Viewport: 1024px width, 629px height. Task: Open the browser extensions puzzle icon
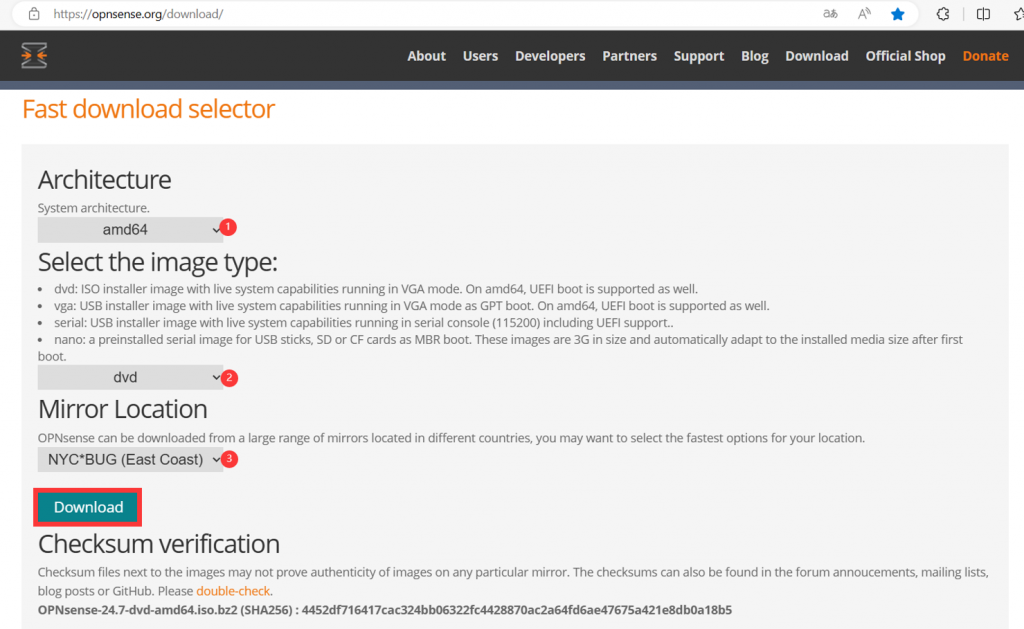pyautogui.click(x=942, y=14)
